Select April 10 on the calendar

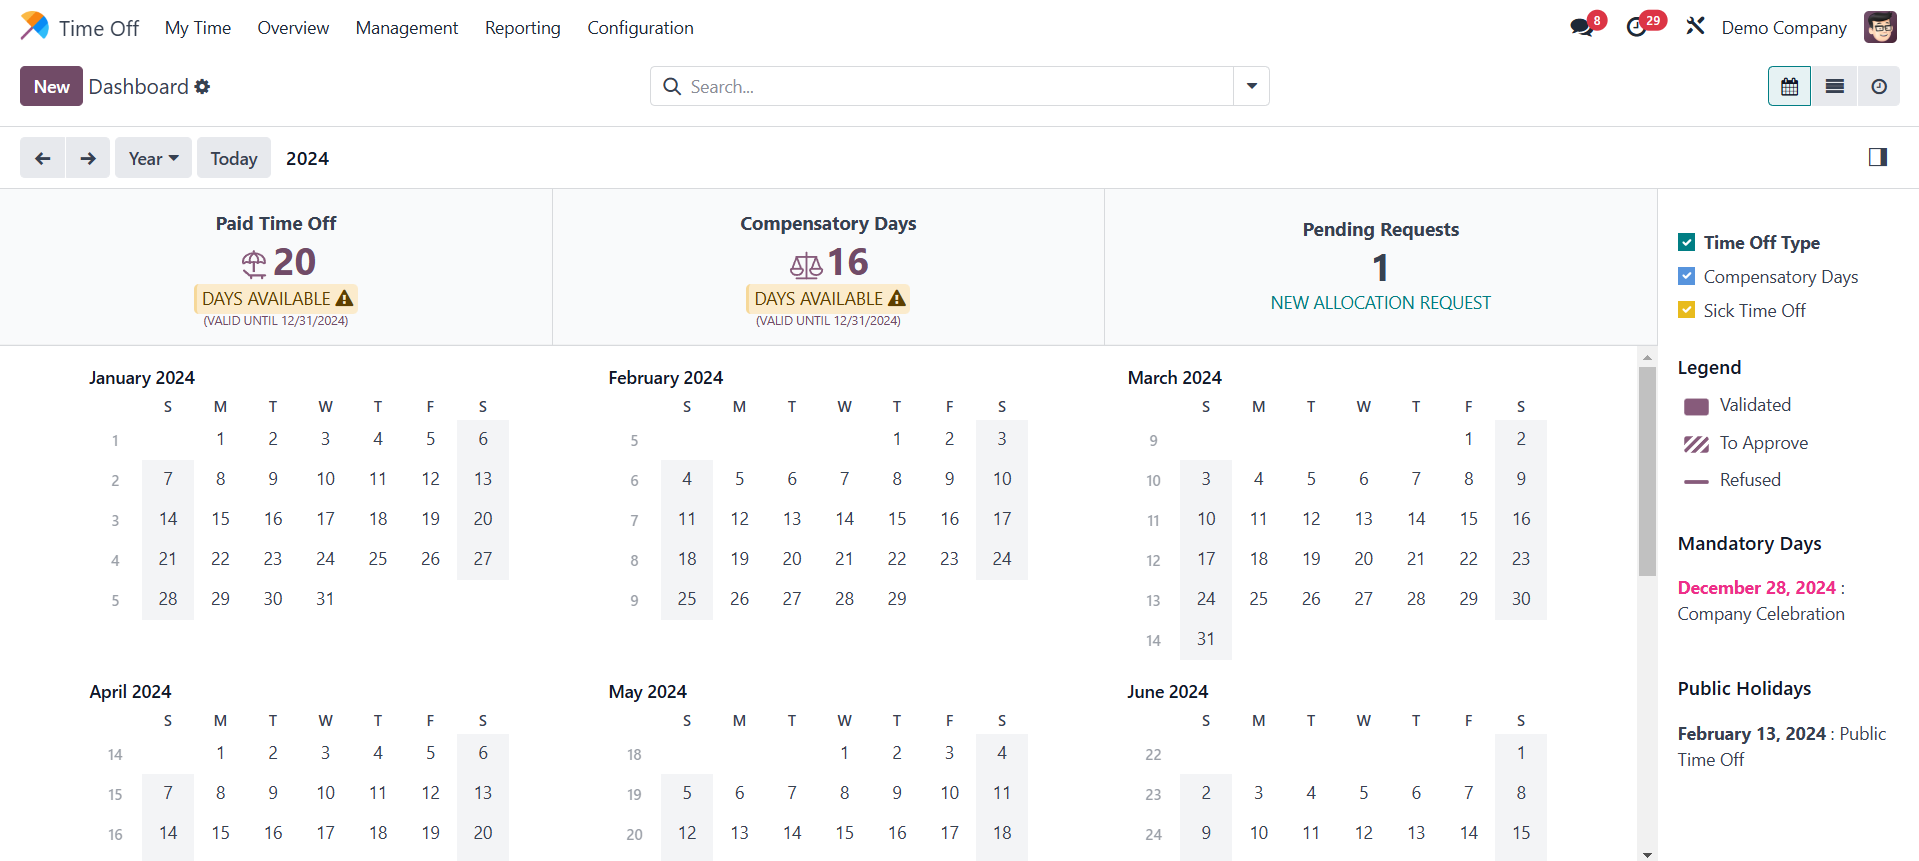click(325, 793)
